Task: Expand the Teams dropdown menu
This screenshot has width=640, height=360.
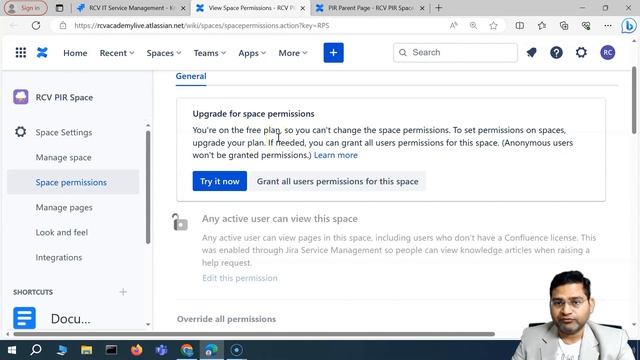Action: click(x=210, y=53)
